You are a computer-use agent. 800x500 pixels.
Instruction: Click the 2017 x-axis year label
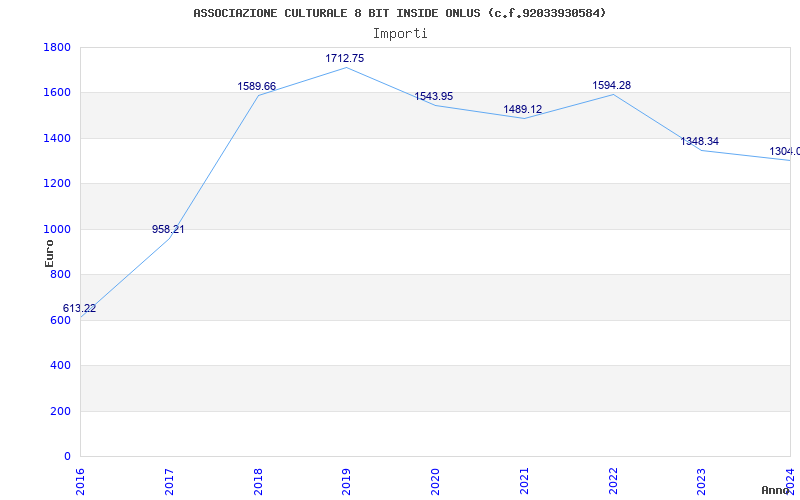point(169,482)
